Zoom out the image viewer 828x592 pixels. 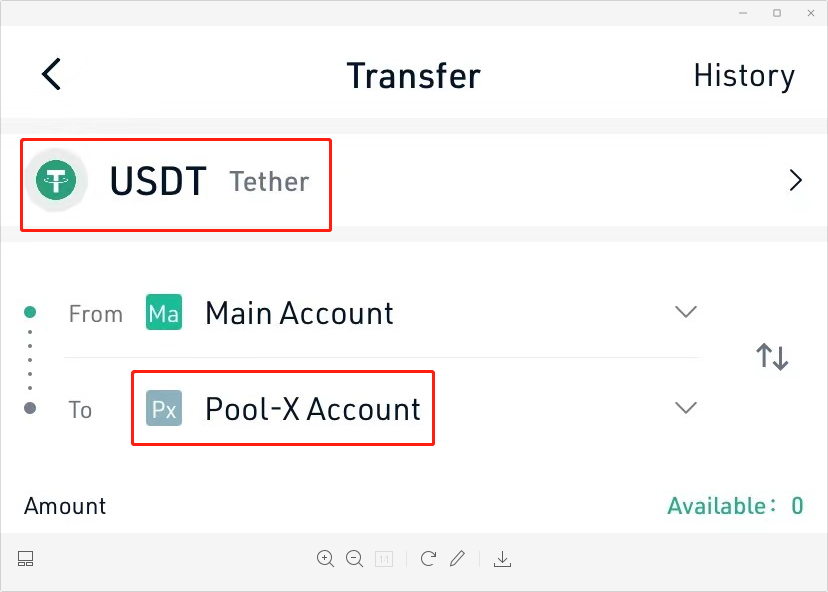pos(354,559)
